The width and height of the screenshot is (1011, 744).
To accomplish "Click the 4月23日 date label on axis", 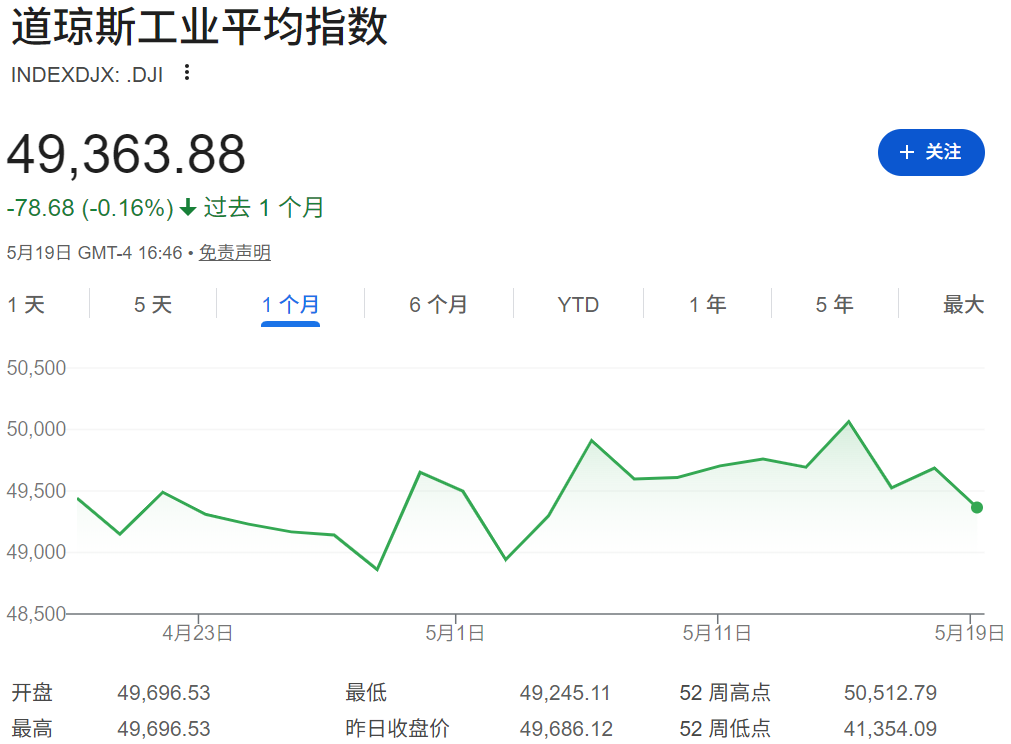I will (197, 633).
